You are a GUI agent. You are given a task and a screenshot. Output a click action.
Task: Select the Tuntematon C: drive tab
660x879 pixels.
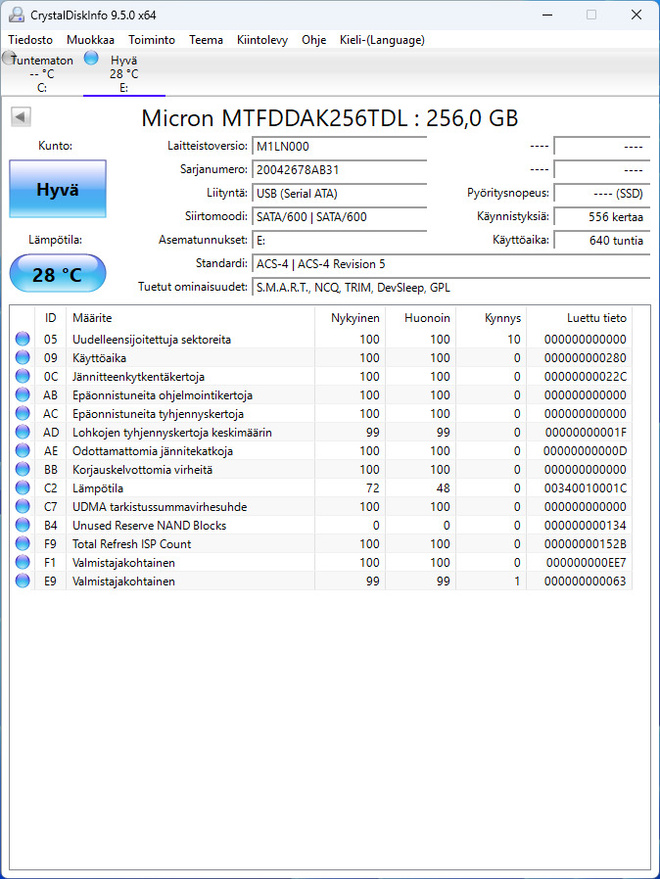click(41, 73)
